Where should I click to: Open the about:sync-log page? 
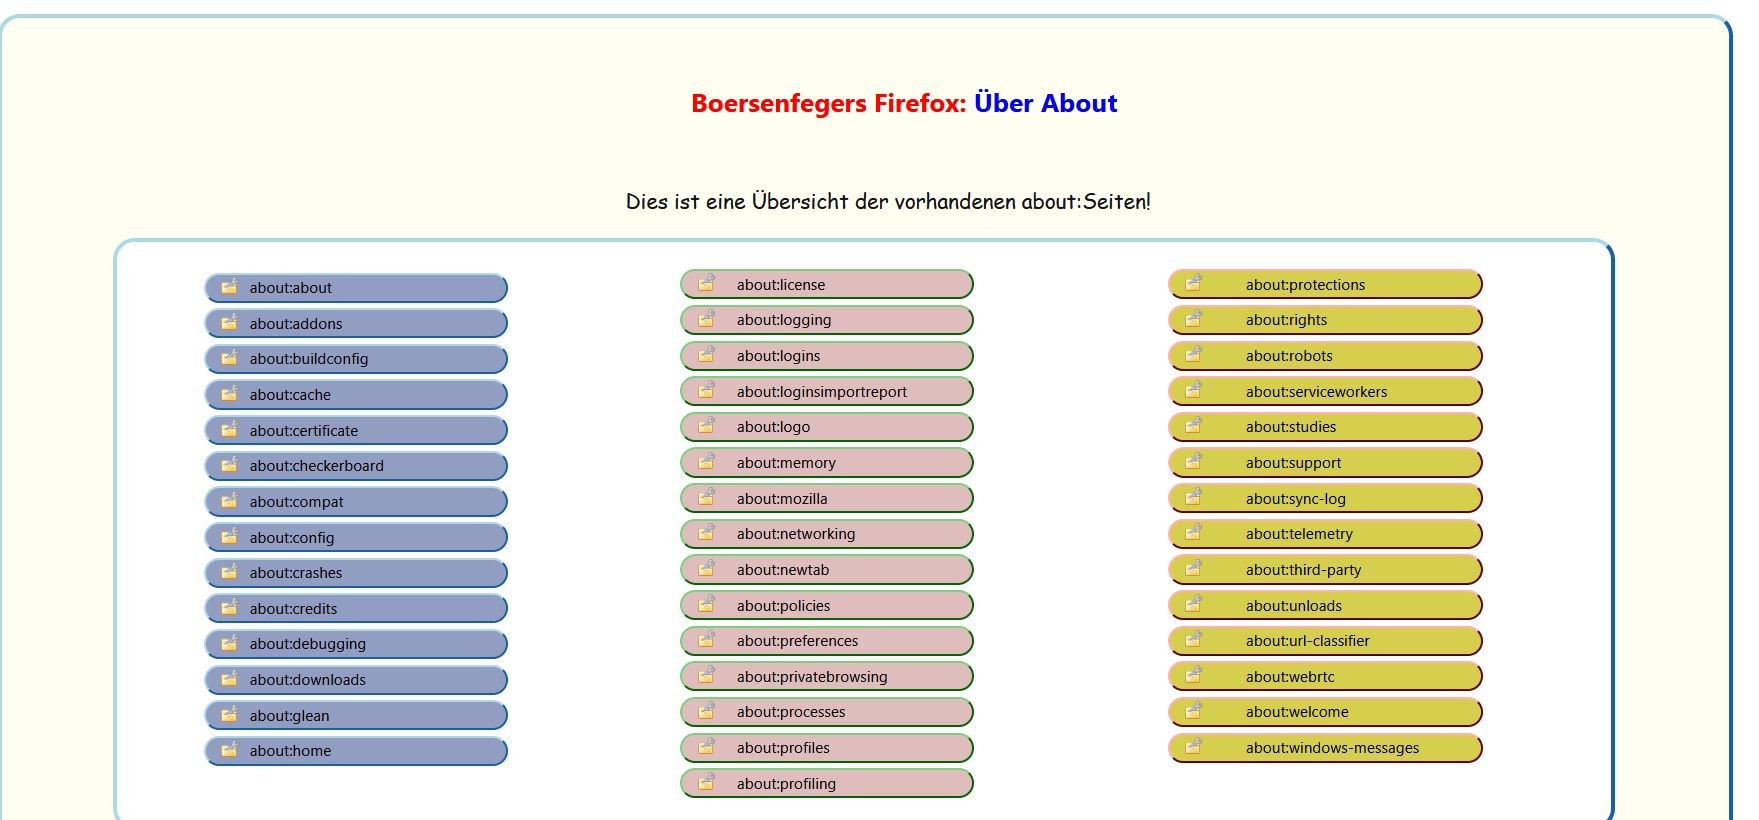(1325, 498)
